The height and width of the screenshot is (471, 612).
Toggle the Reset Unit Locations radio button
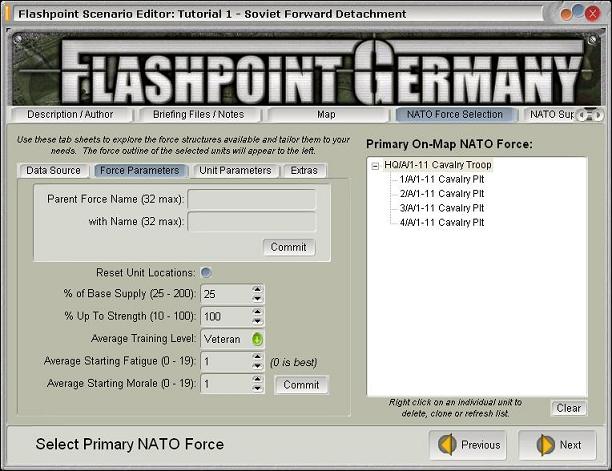pos(206,272)
